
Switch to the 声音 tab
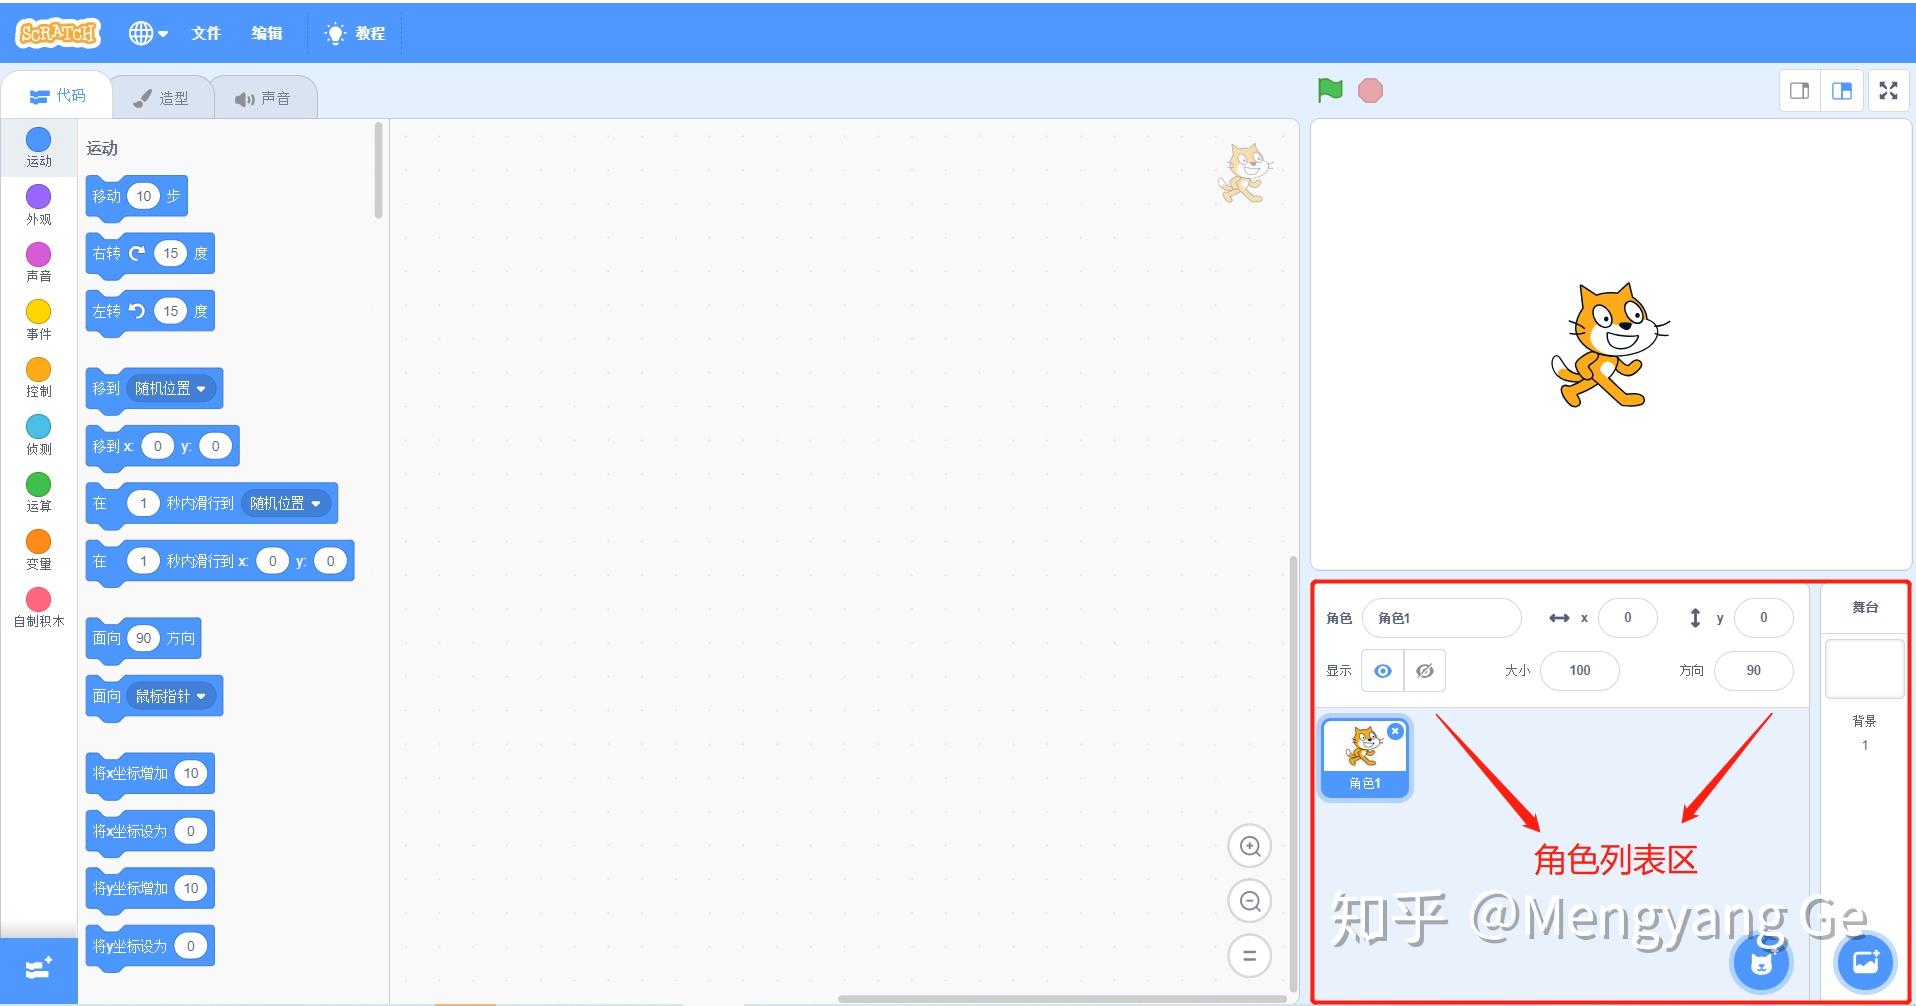click(x=264, y=98)
